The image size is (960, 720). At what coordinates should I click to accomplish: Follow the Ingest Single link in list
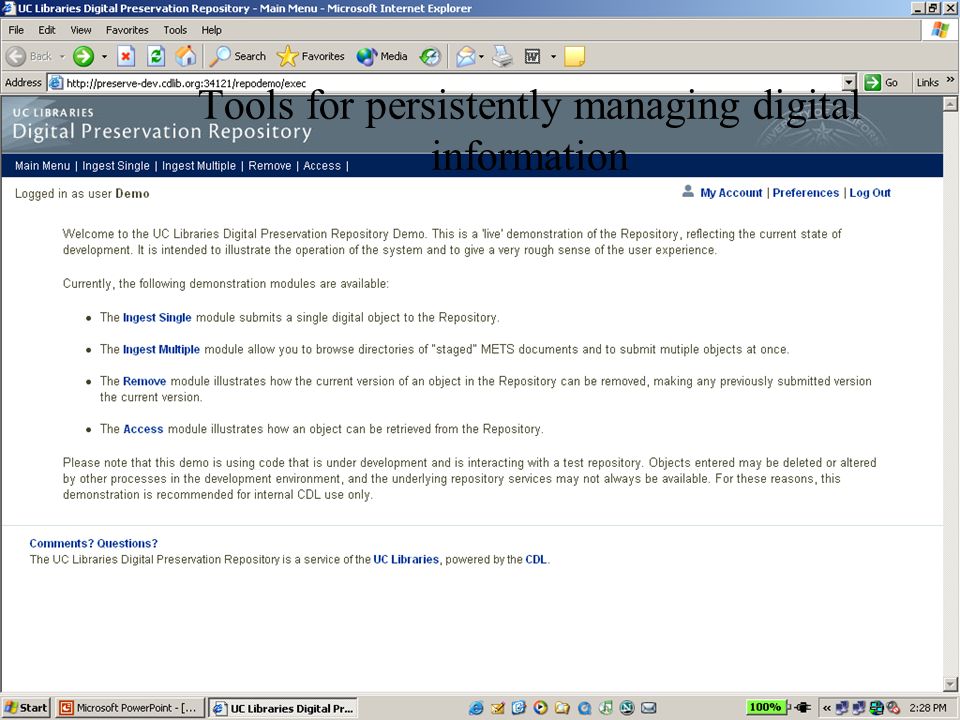click(x=157, y=318)
